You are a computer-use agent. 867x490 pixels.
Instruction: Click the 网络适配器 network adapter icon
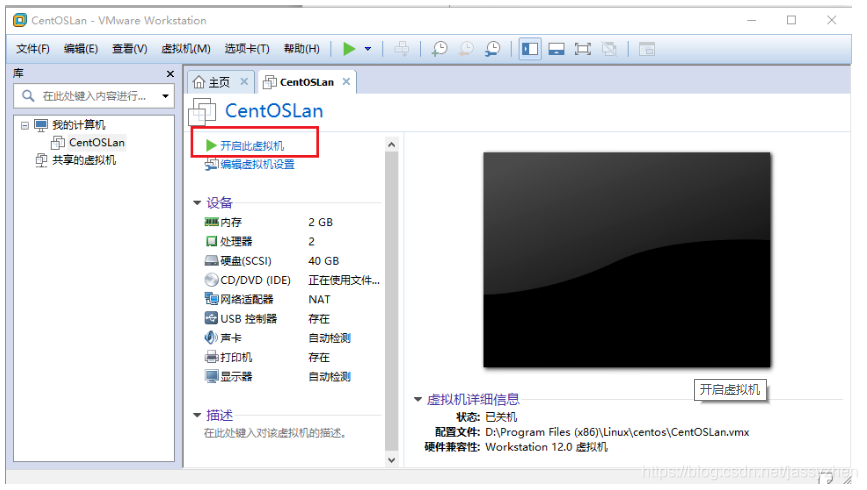tap(211, 299)
